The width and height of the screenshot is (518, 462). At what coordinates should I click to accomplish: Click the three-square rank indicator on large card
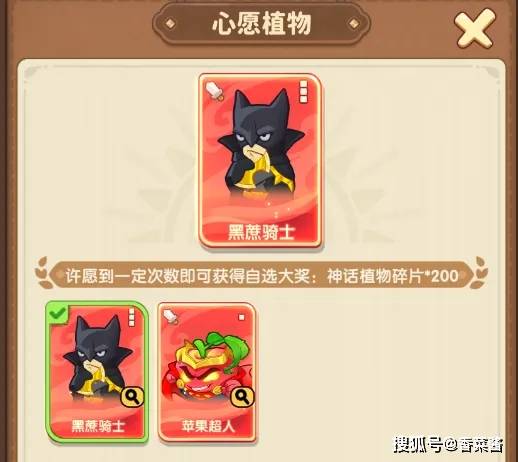point(303,91)
